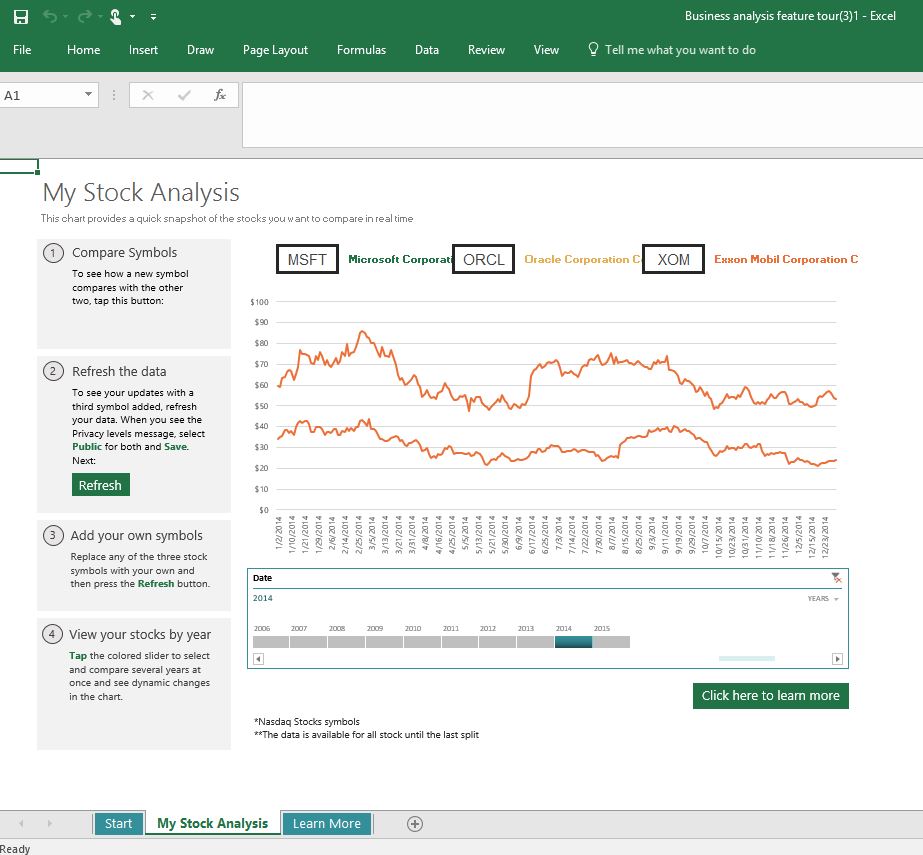Open the File menu

tap(22, 50)
